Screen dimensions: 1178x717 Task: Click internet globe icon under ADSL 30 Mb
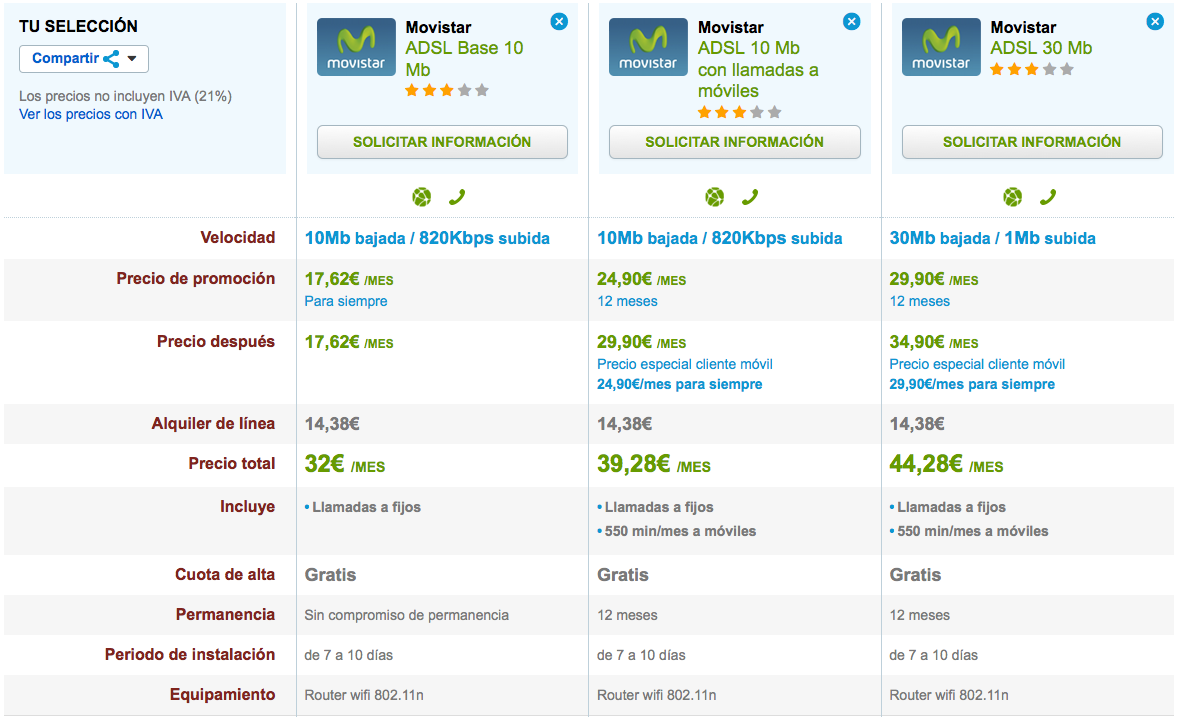click(x=1013, y=197)
